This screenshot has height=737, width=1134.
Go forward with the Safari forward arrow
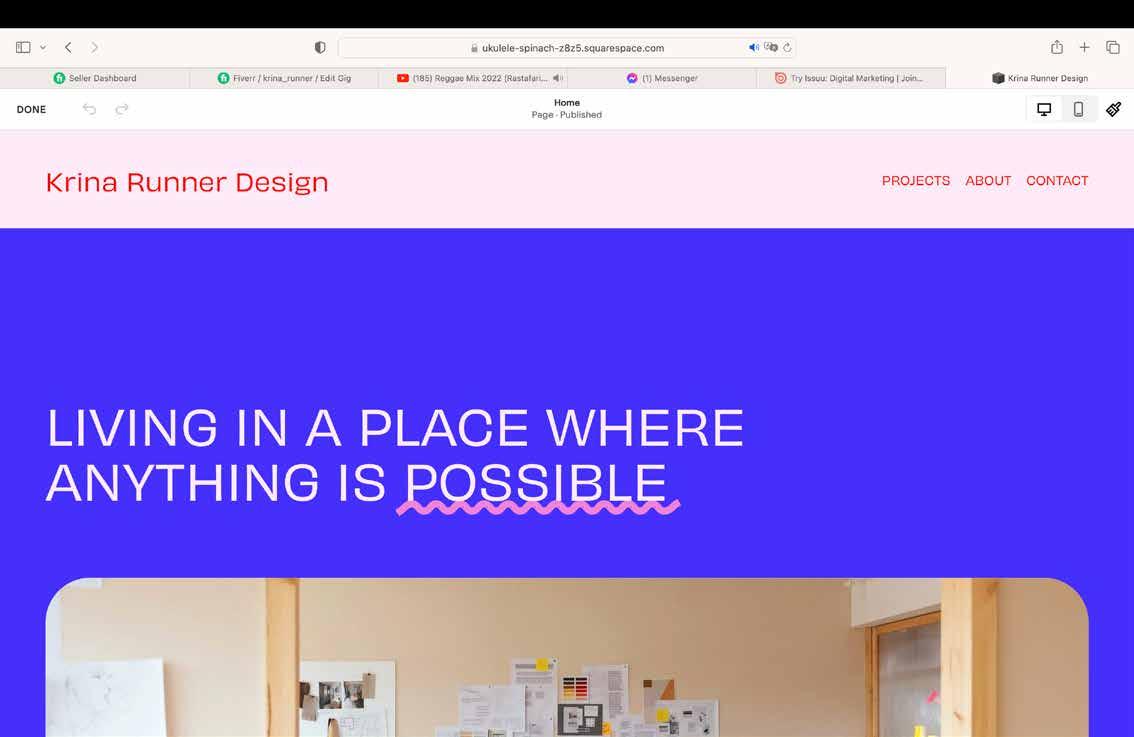point(95,48)
